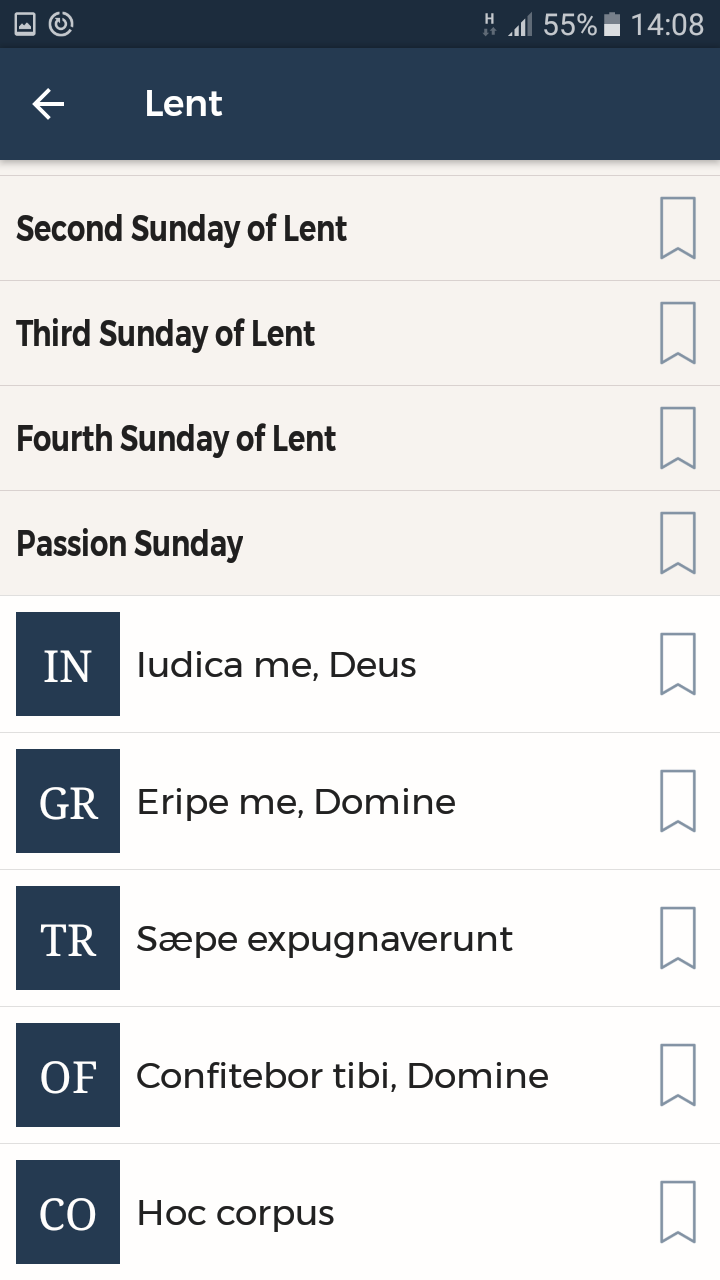The image size is (720, 1280).
Task: Bookmark the Eripe me, Domine chant
Action: 677,801
